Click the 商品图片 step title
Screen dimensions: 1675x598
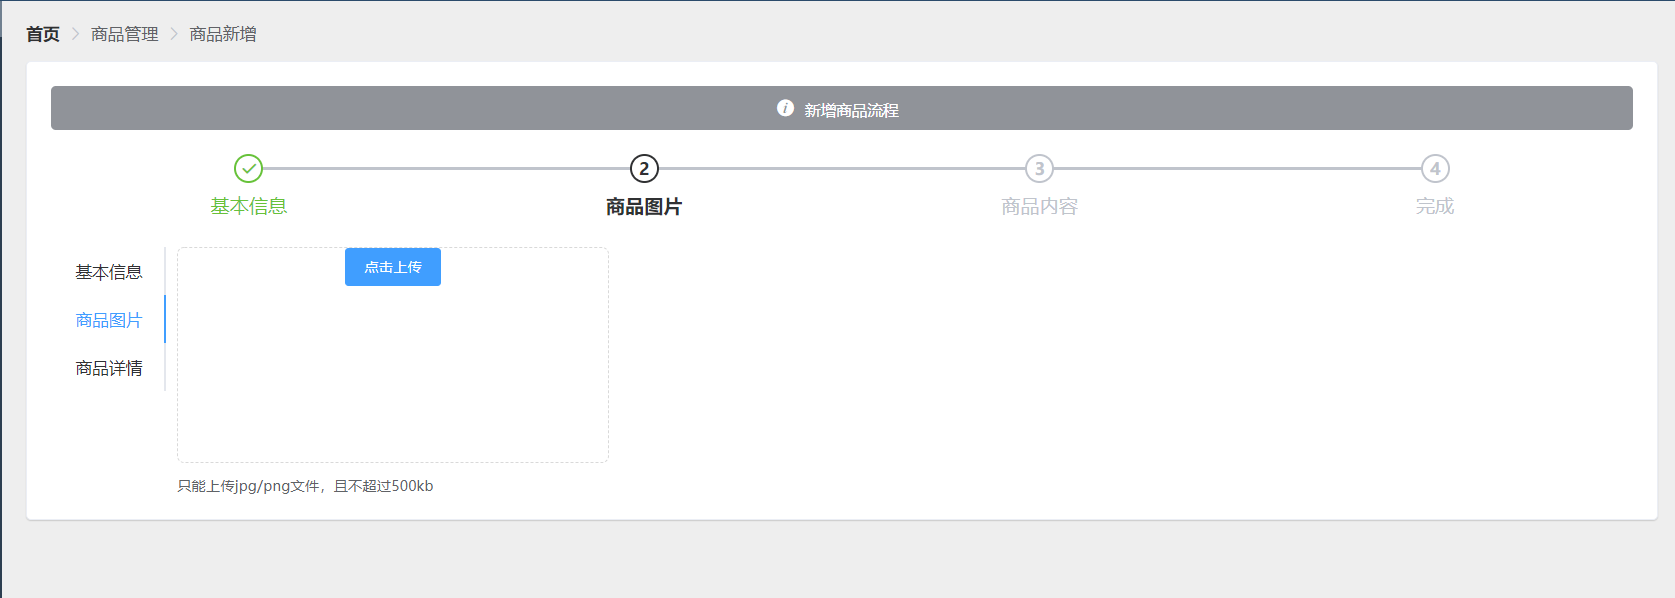[644, 206]
